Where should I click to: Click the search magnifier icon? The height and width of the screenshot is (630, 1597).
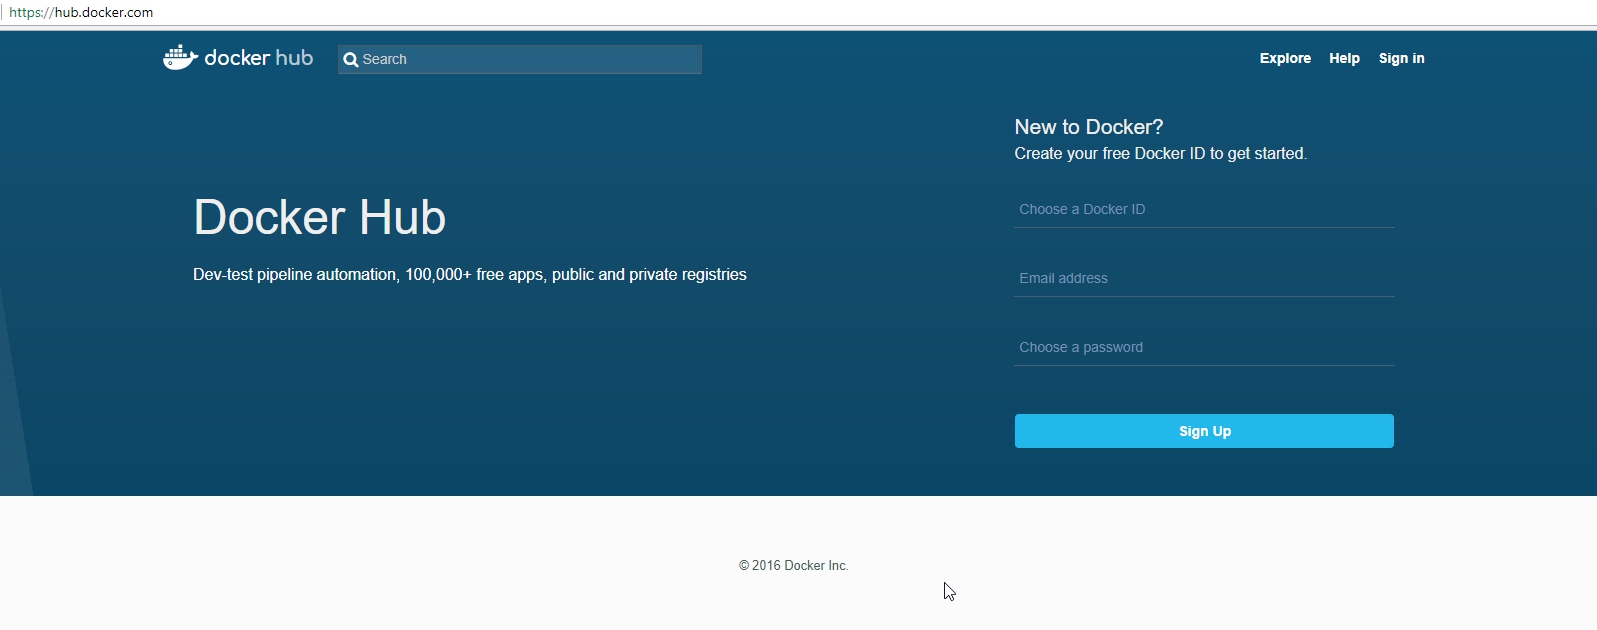tap(351, 60)
